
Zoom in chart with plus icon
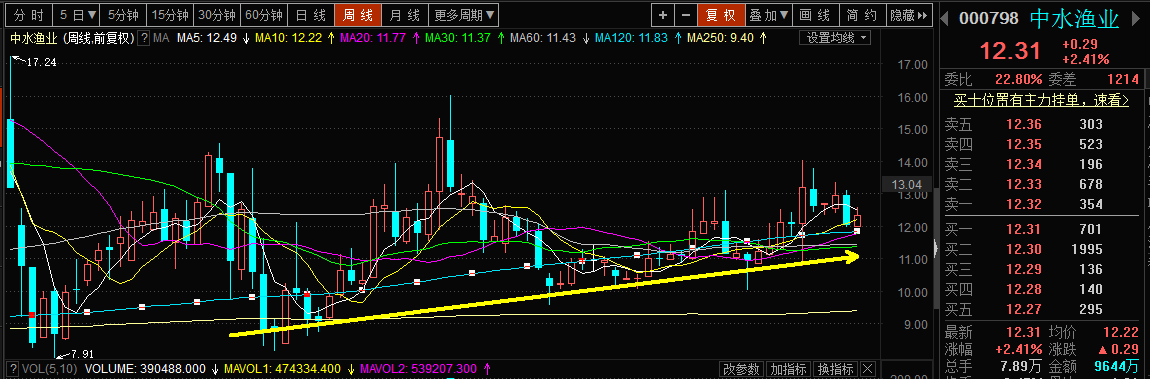pyautogui.click(x=663, y=15)
